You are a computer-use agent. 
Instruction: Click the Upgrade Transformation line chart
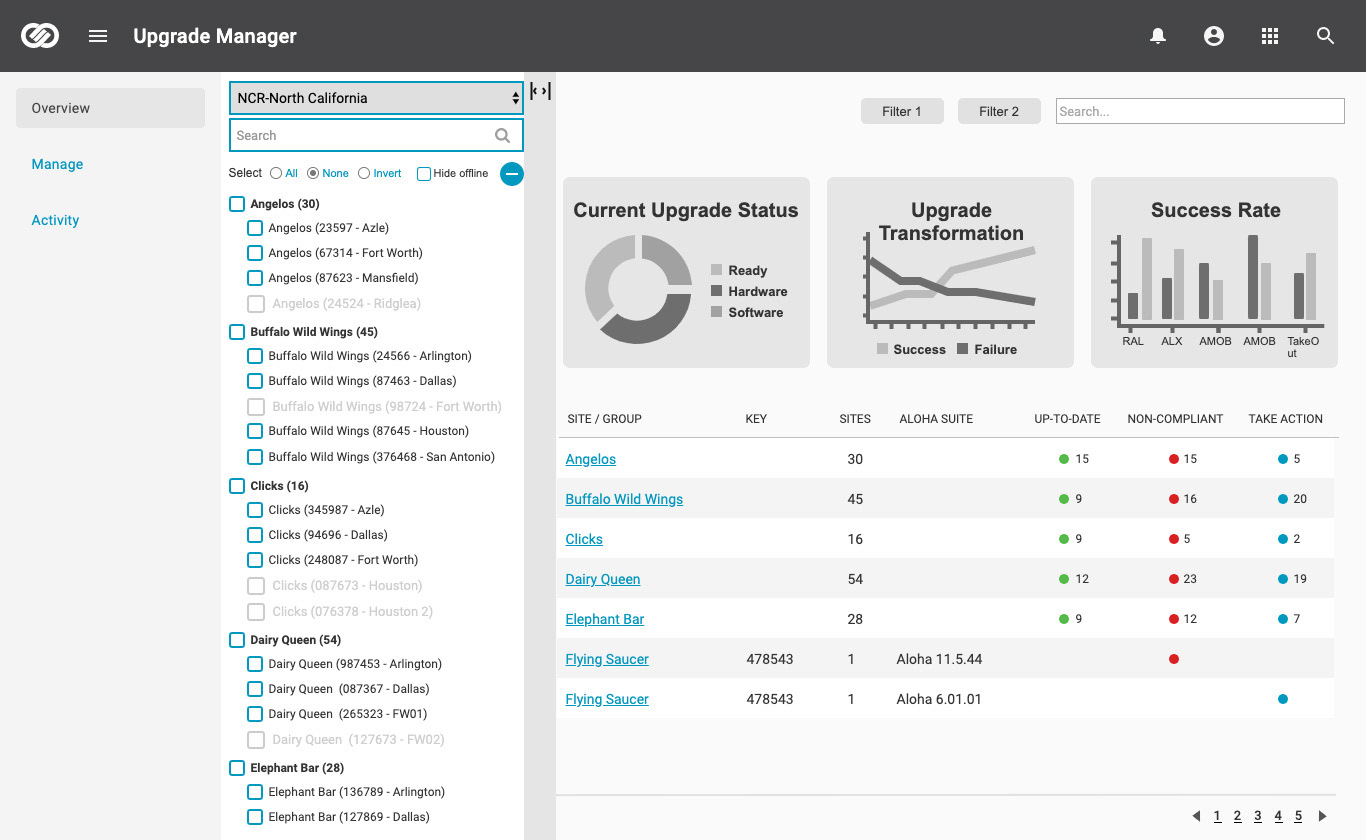tap(948, 281)
